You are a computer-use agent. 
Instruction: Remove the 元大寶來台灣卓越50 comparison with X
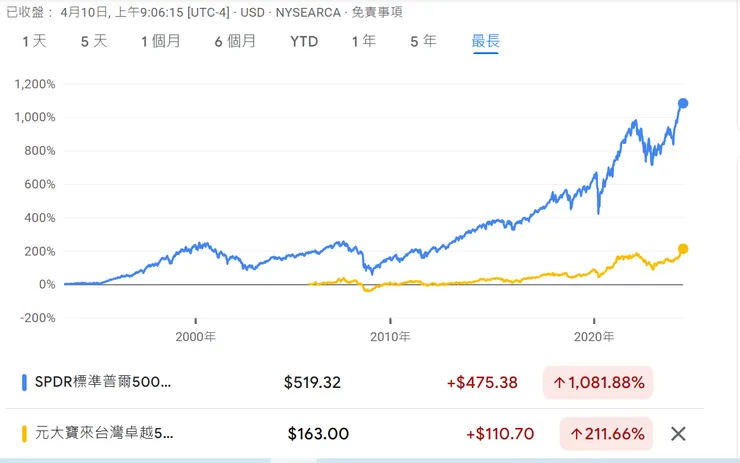[678, 433]
